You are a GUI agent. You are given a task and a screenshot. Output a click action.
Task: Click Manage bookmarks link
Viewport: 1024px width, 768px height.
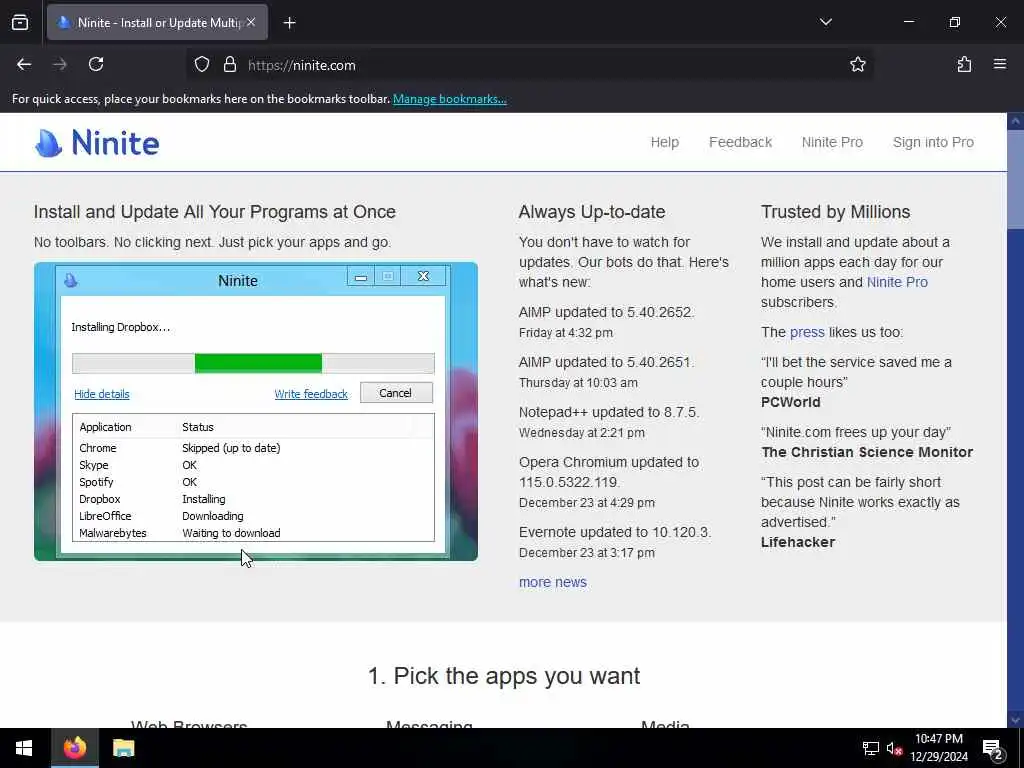pos(449,99)
